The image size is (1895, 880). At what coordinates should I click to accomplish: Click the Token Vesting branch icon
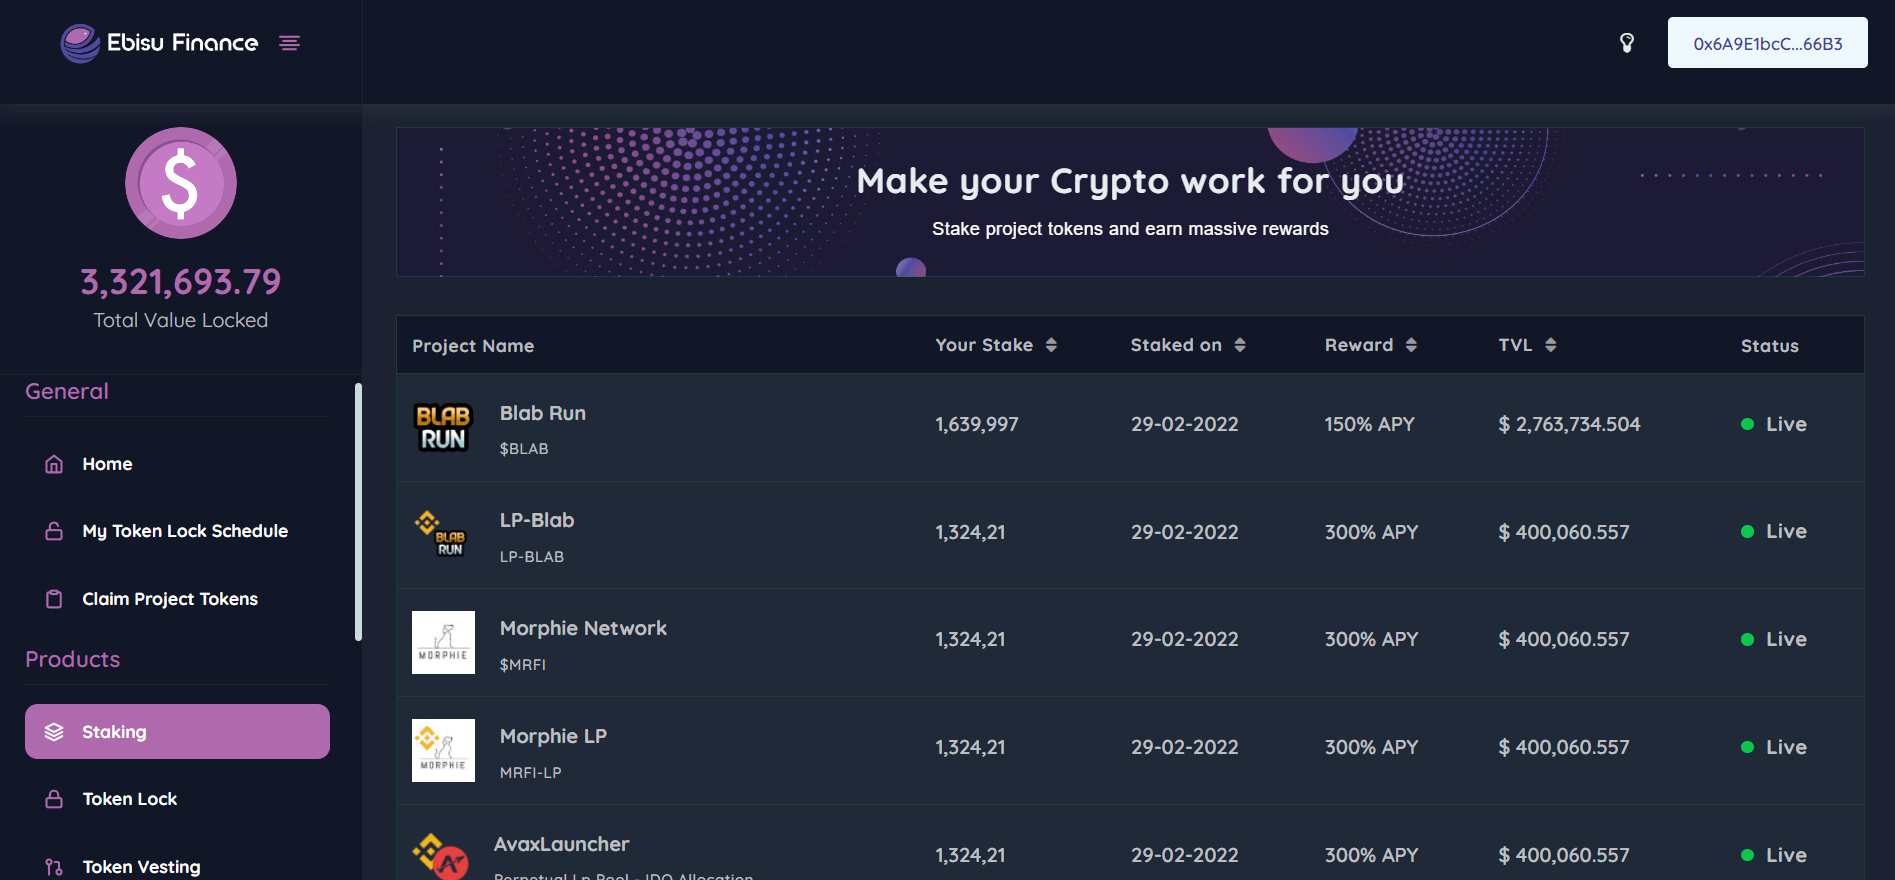54,867
